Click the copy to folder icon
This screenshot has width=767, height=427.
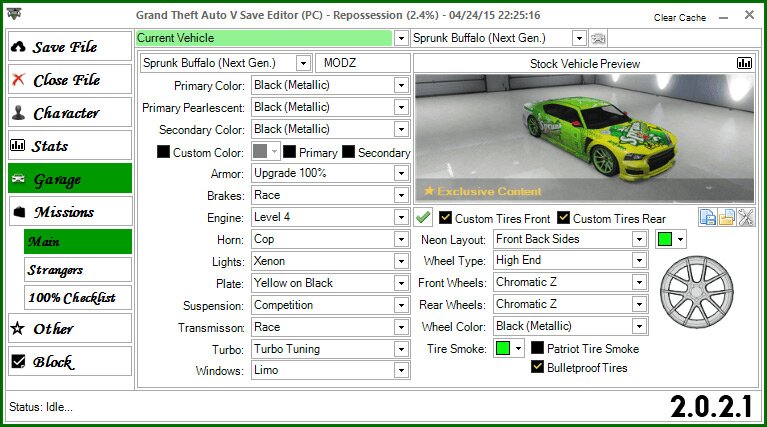[x=727, y=218]
